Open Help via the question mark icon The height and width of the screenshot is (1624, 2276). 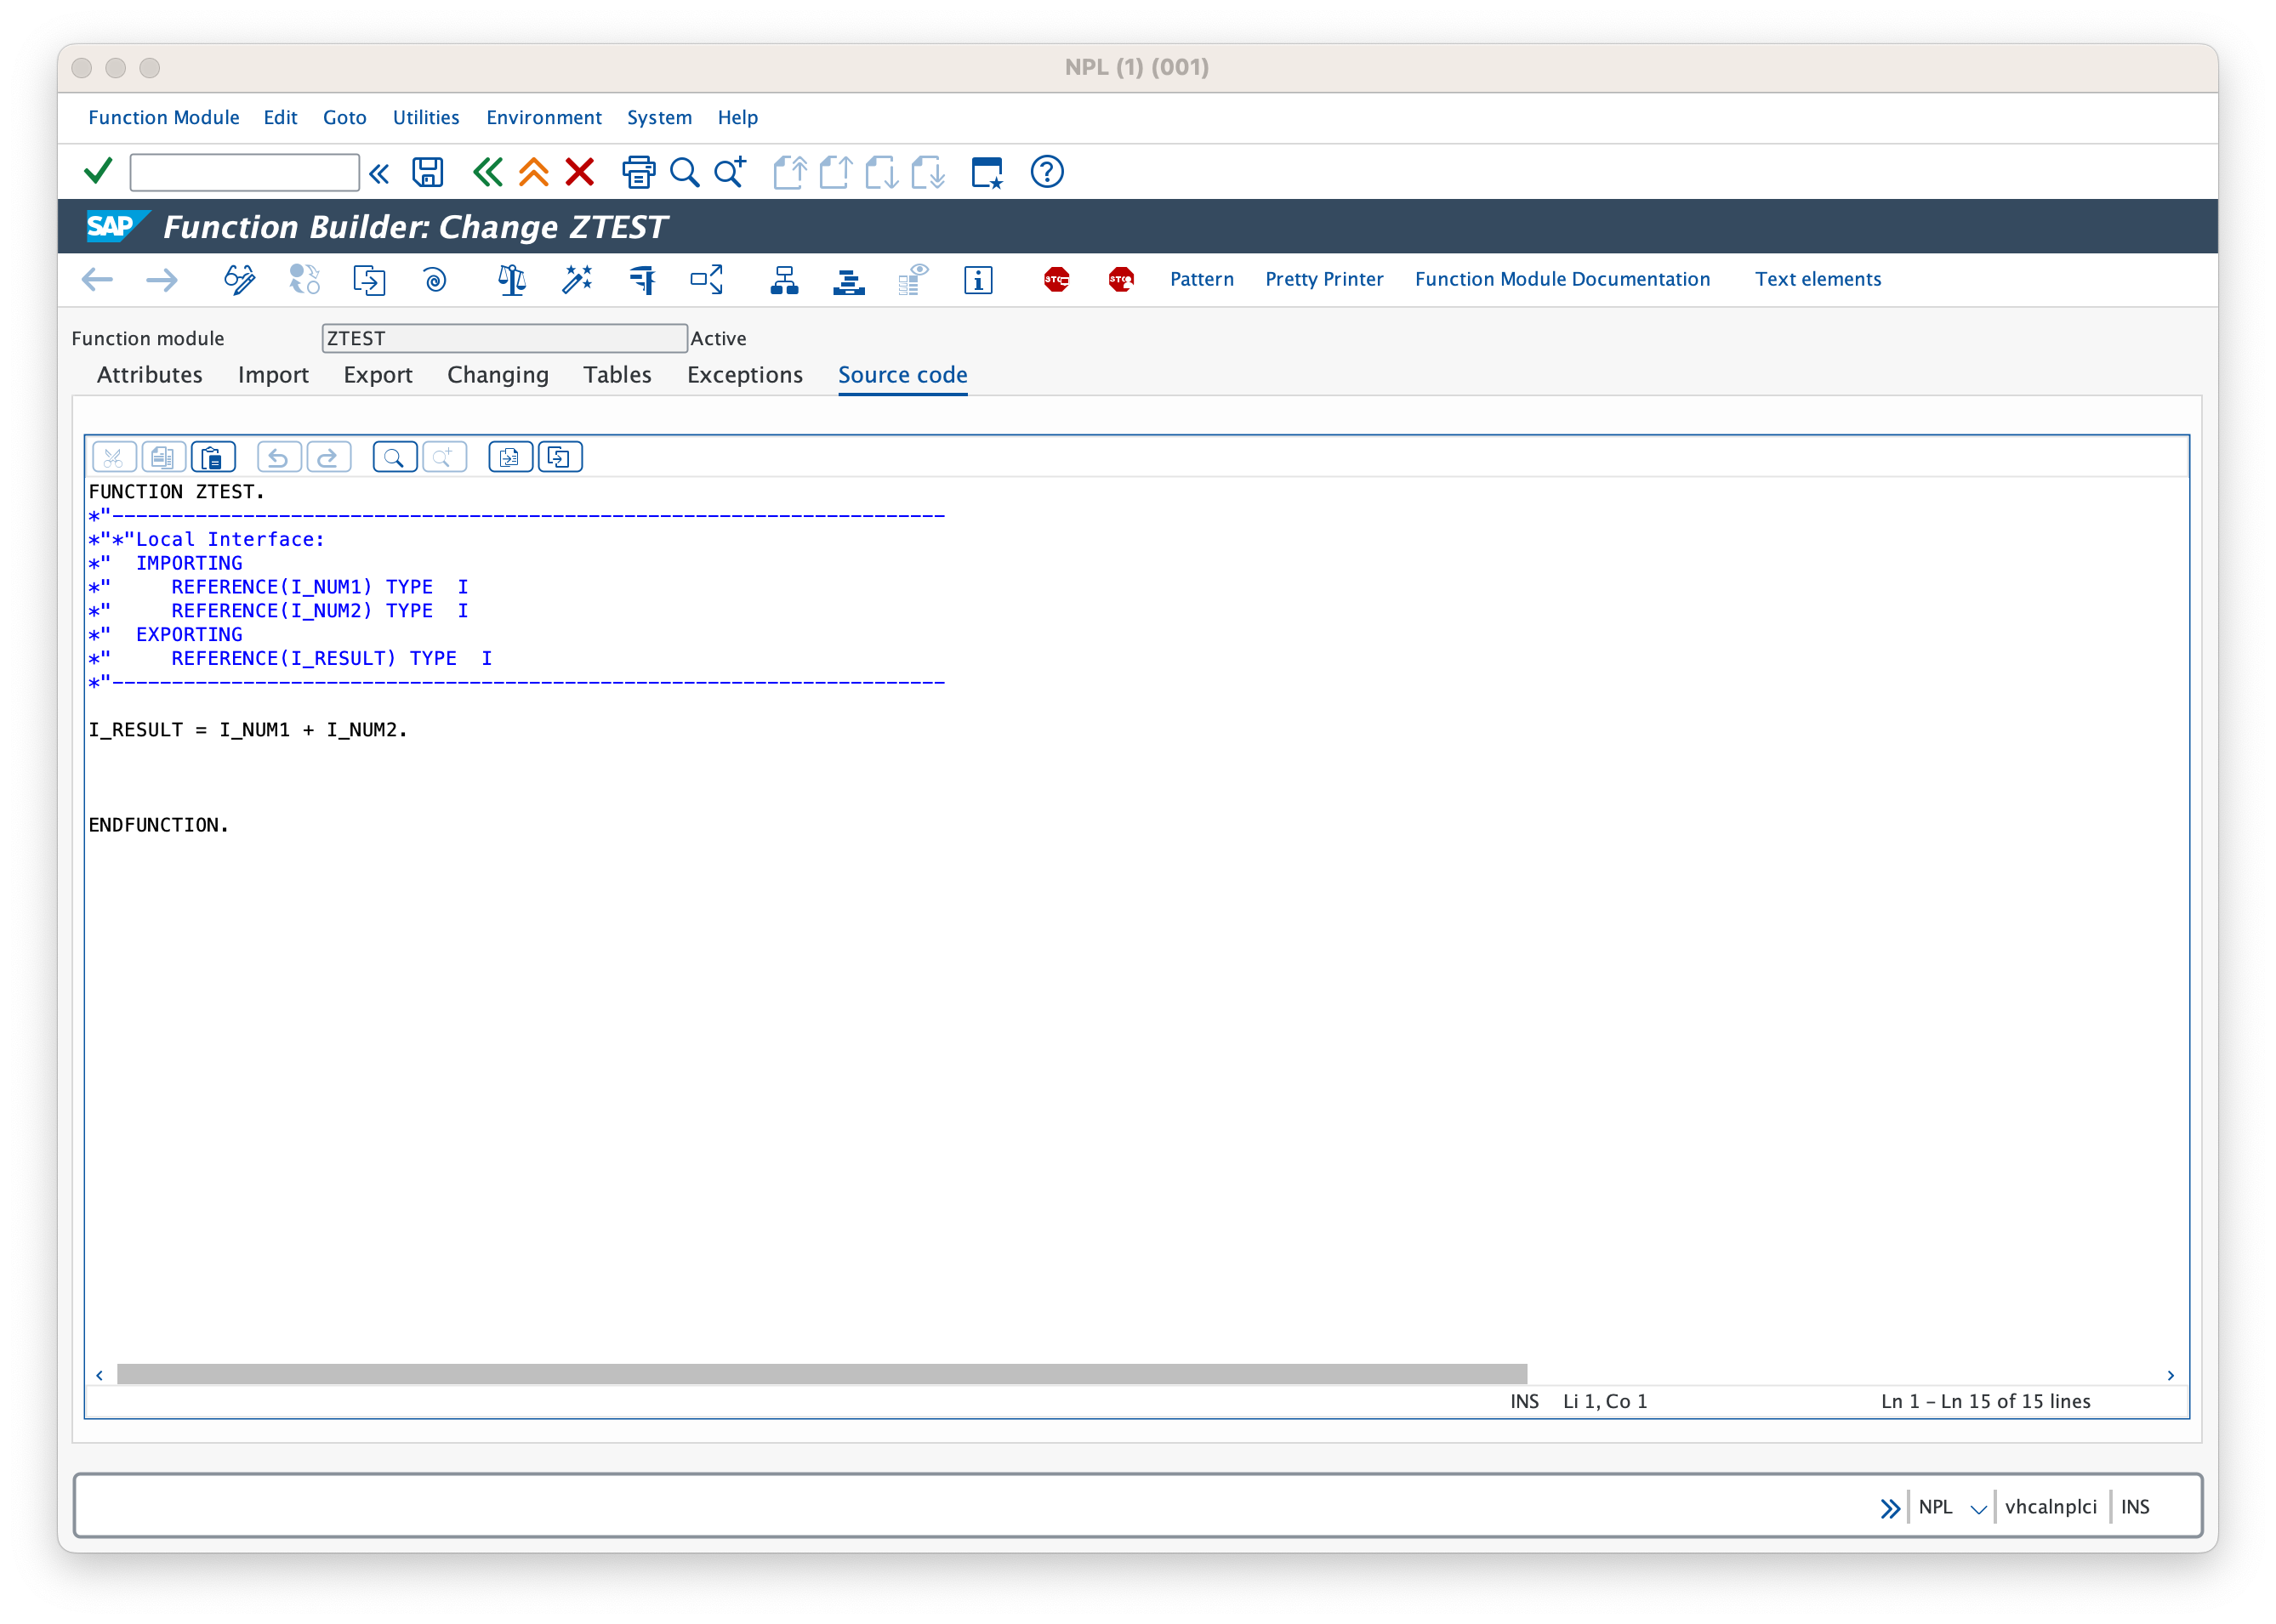(1047, 172)
